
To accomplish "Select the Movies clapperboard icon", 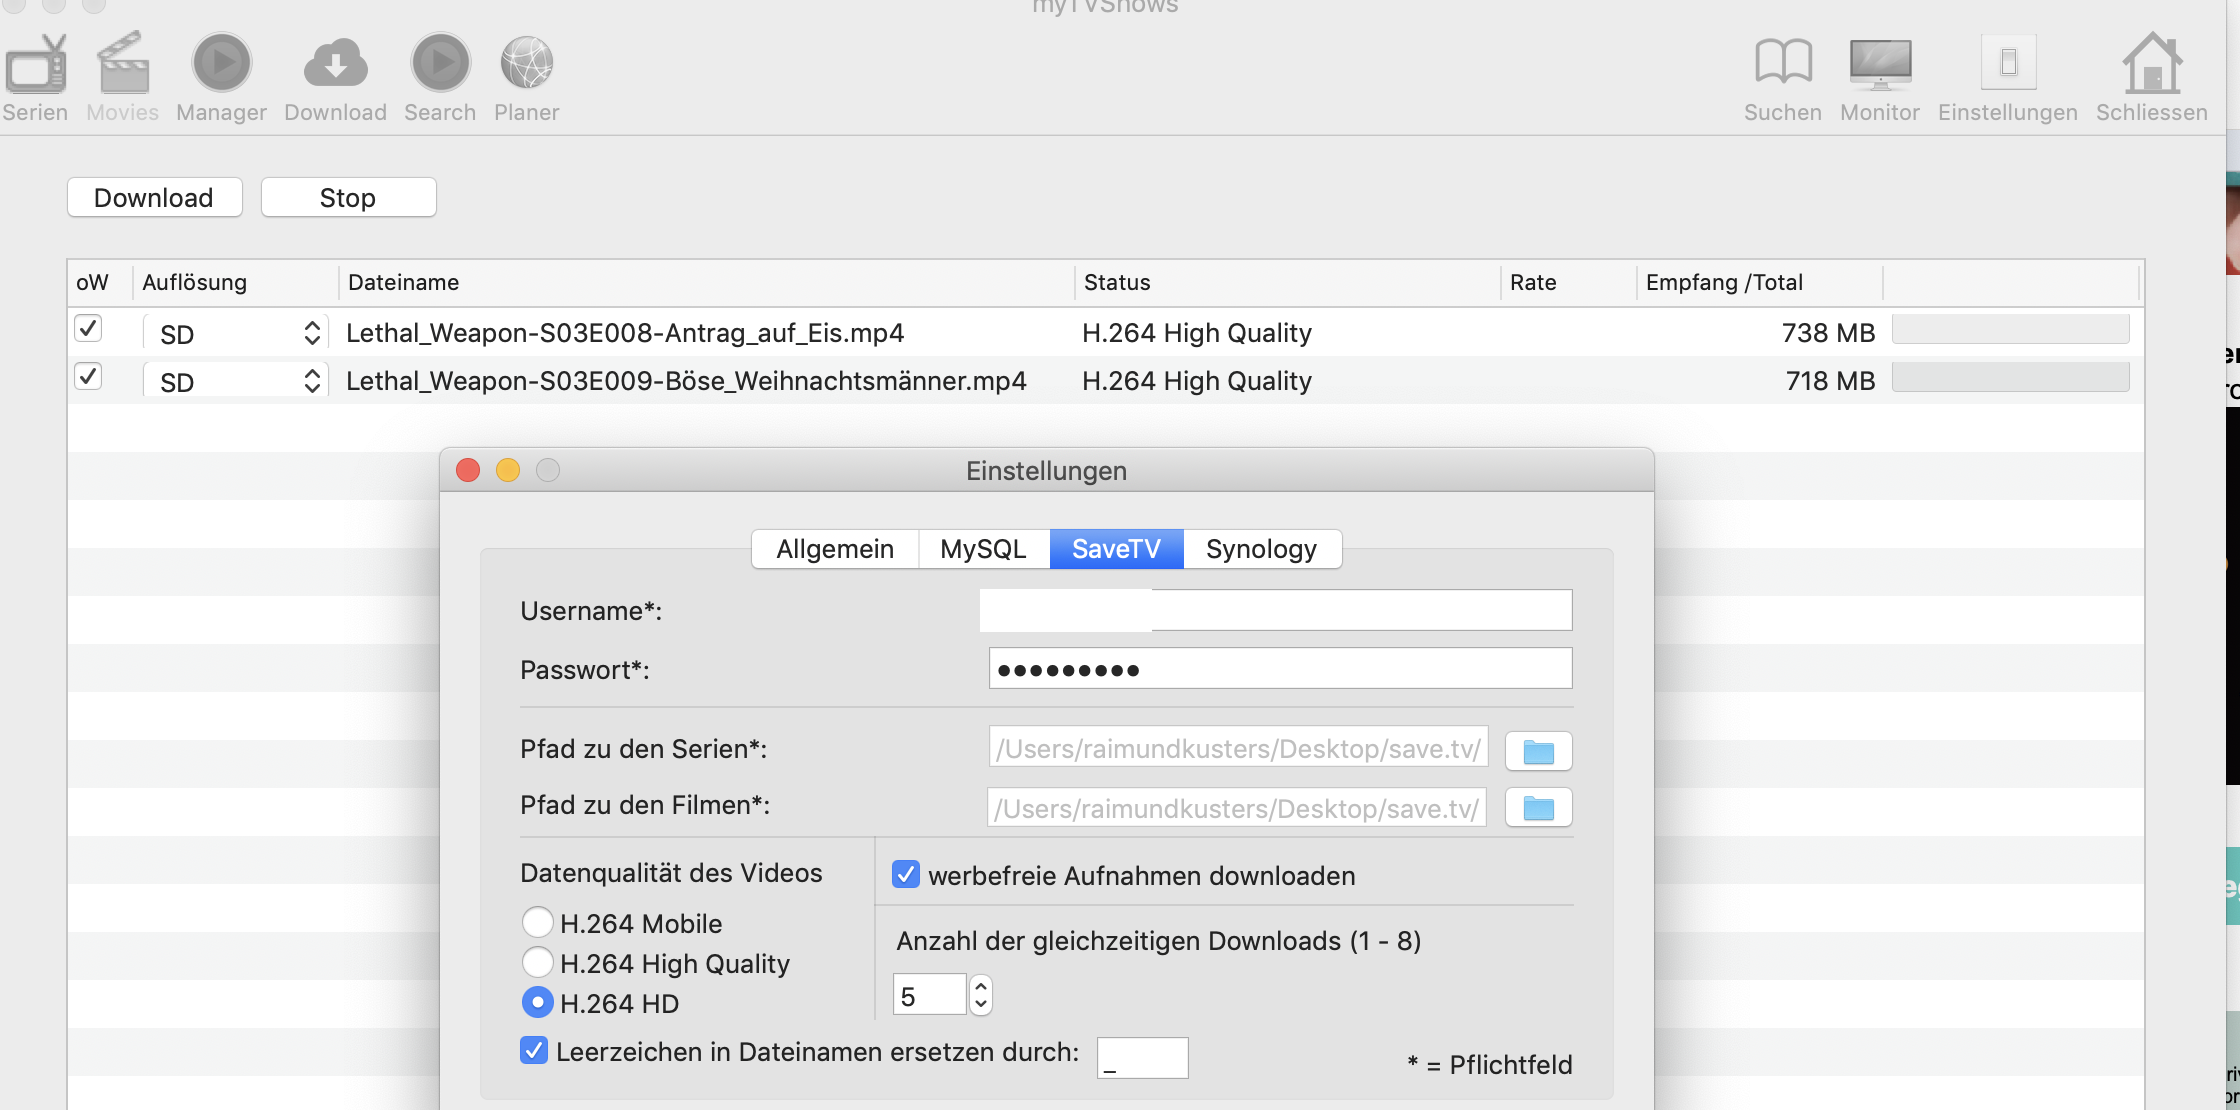I will 122,65.
